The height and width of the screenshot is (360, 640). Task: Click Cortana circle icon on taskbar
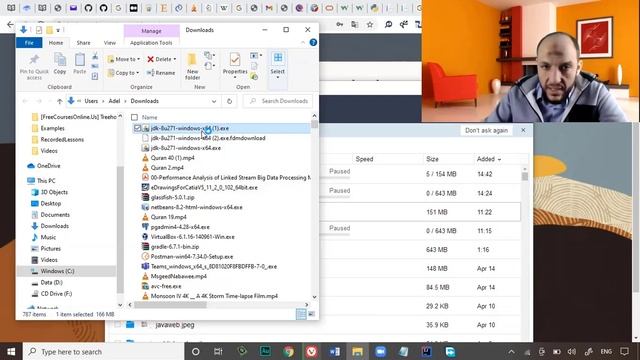pos(196,351)
